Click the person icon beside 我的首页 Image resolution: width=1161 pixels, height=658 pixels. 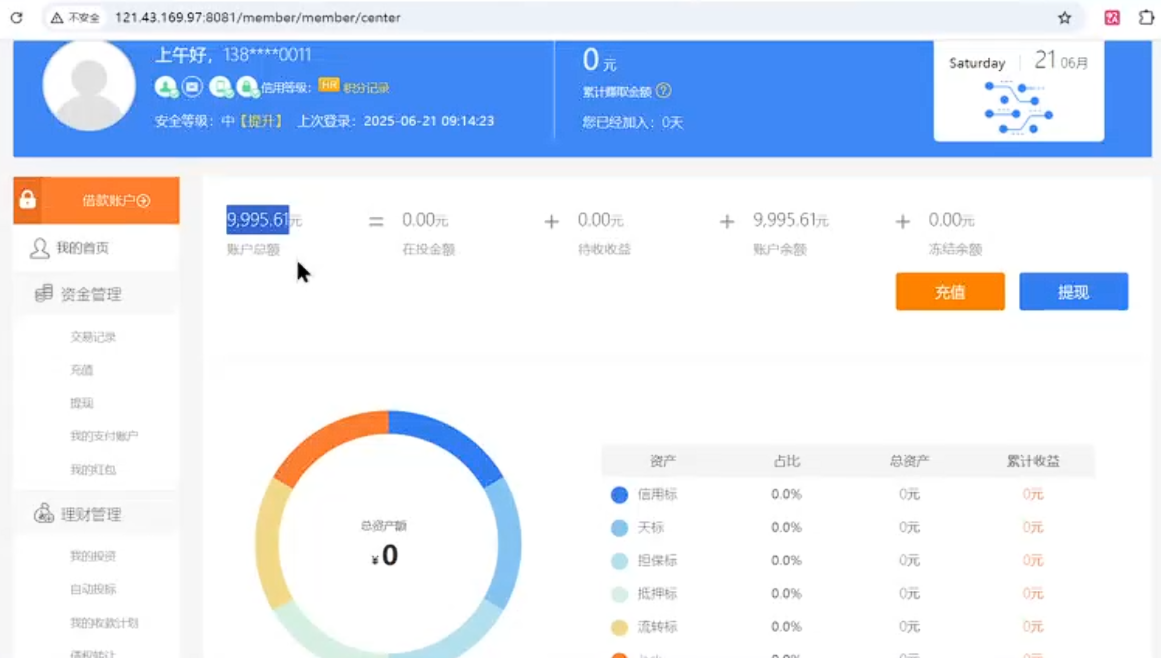pyautogui.click(x=39, y=248)
